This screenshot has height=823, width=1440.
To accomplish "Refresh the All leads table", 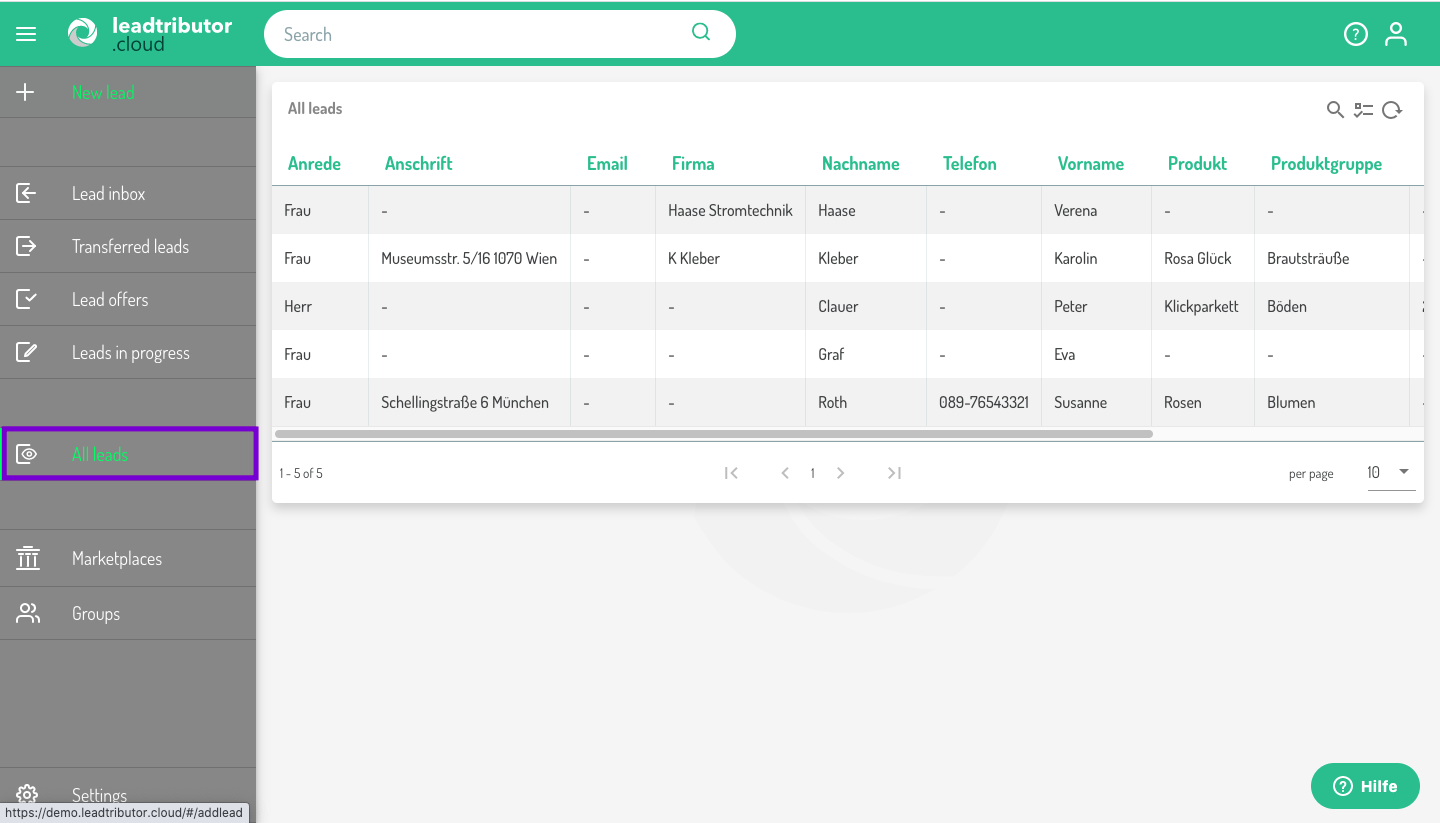I will coord(1392,110).
